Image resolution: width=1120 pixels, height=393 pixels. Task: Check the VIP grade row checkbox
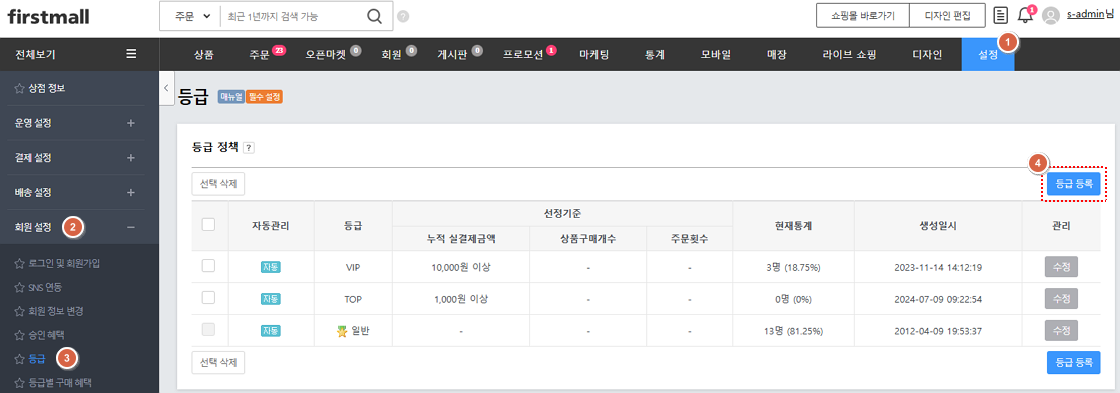208,266
